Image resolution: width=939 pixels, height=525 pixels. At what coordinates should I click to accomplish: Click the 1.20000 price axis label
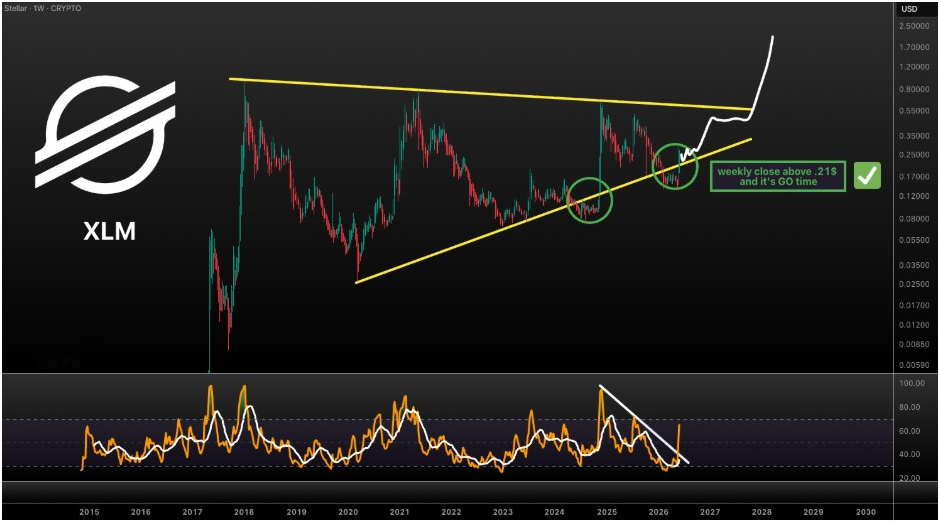click(913, 67)
